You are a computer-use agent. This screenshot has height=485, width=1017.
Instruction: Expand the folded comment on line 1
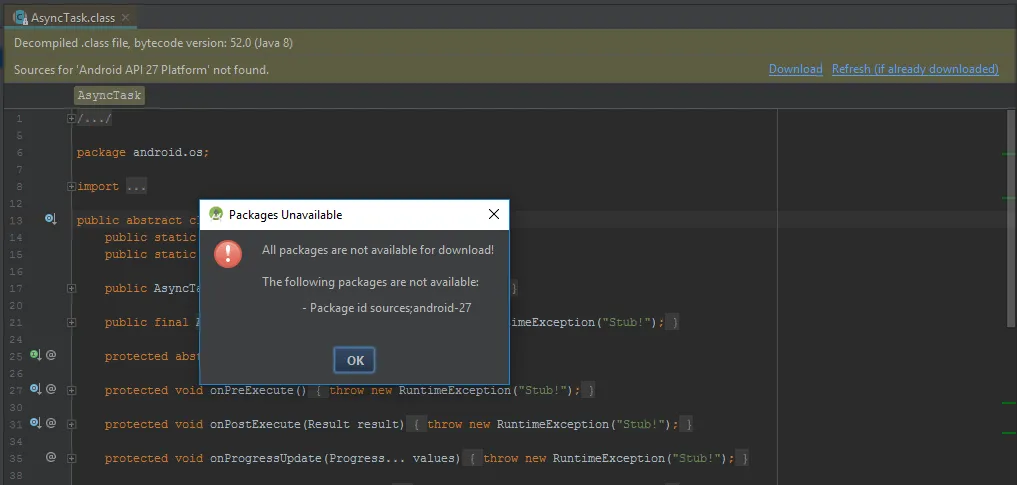tap(71, 119)
